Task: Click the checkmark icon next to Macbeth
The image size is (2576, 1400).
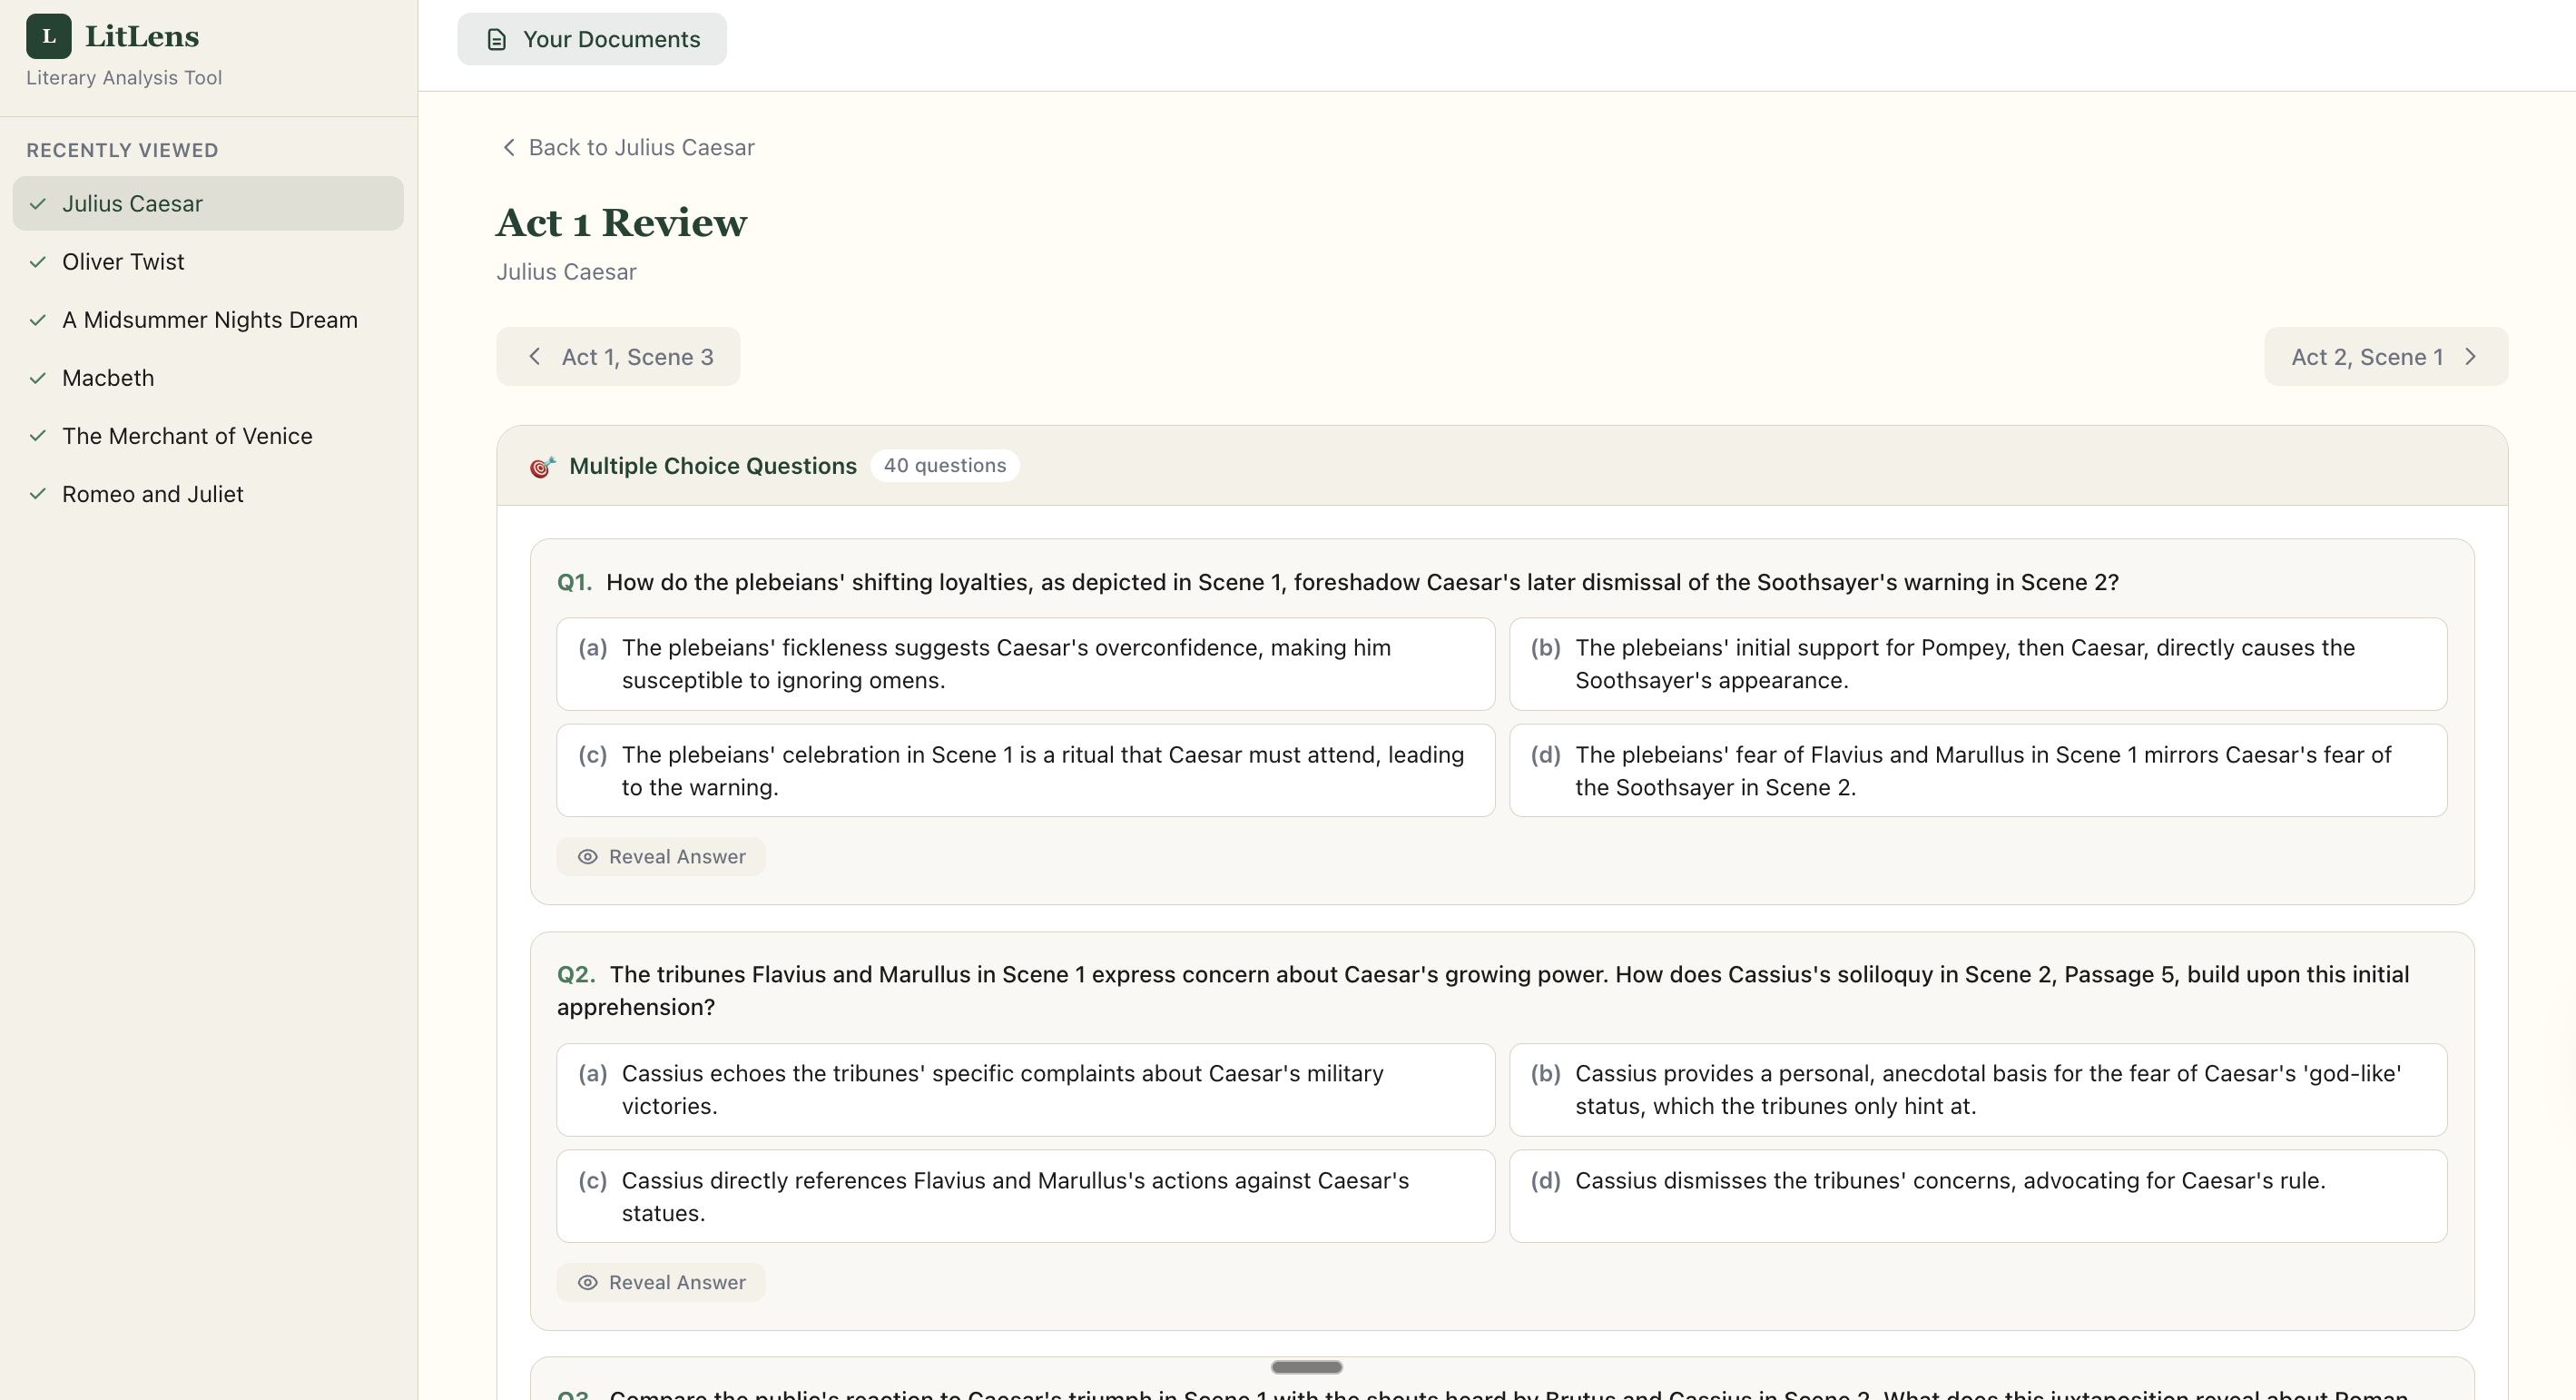Action: pyautogui.click(x=38, y=378)
